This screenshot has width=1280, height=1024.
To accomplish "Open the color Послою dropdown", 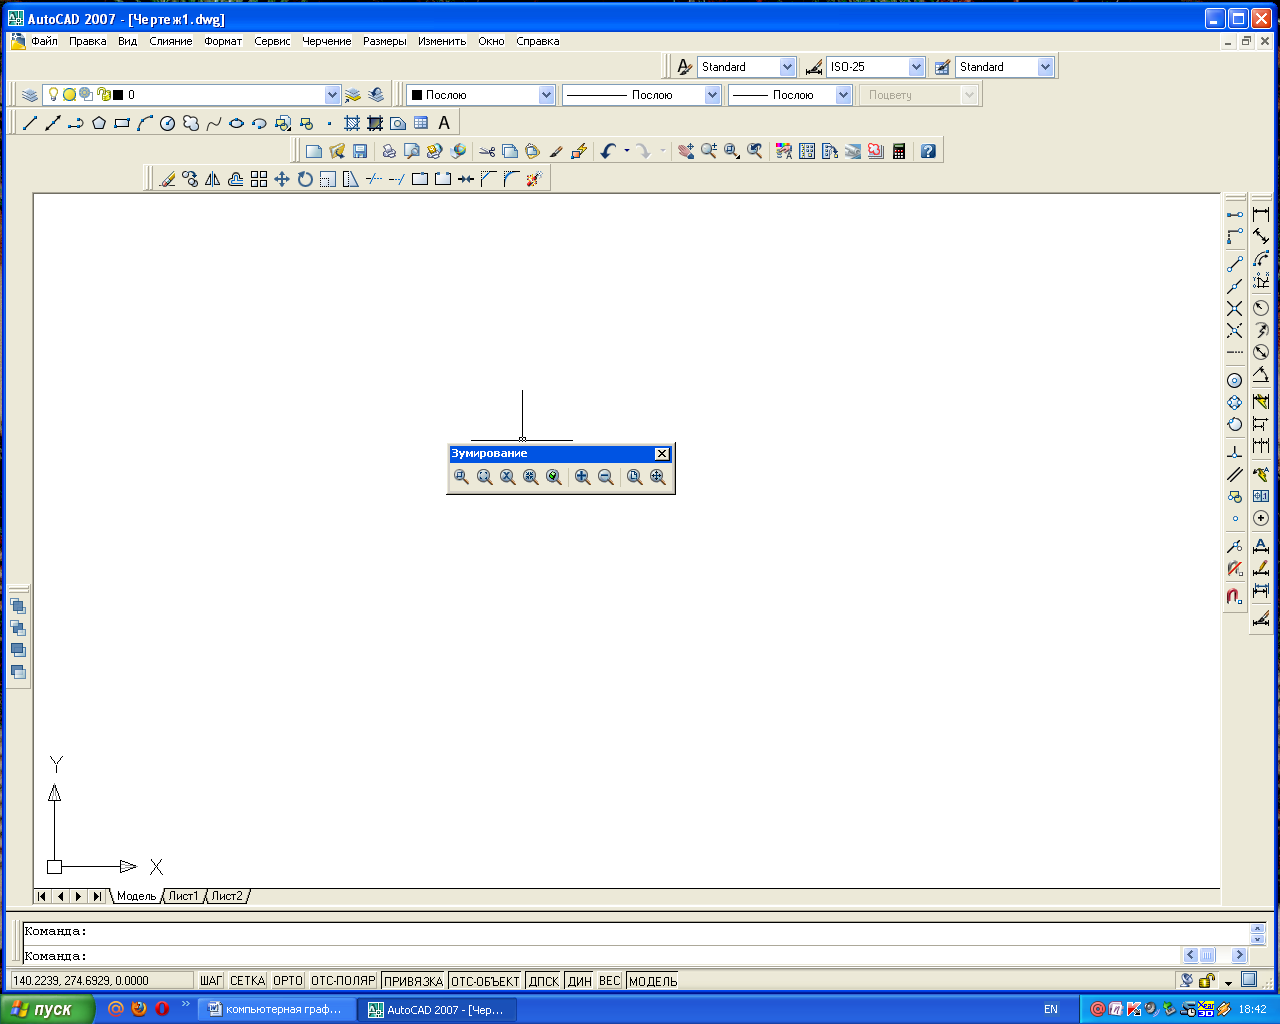I will tap(546, 95).
